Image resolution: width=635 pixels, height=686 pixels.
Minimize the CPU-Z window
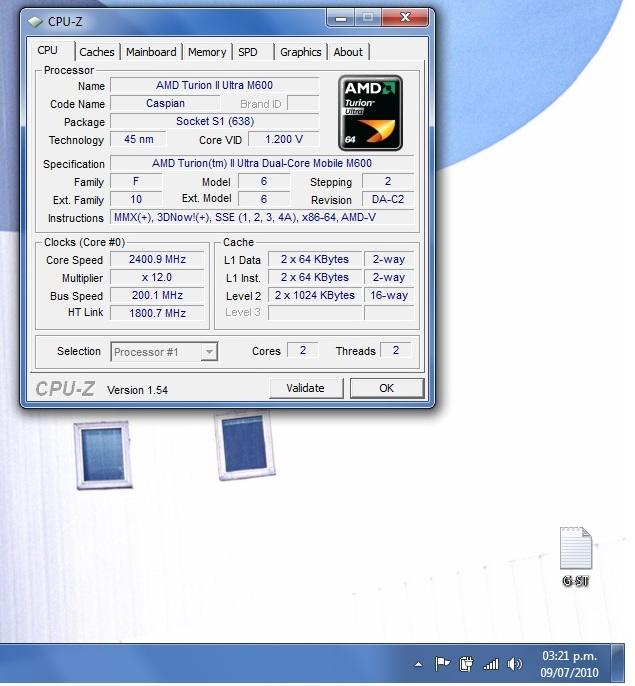pyautogui.click(x=340, y=18)
